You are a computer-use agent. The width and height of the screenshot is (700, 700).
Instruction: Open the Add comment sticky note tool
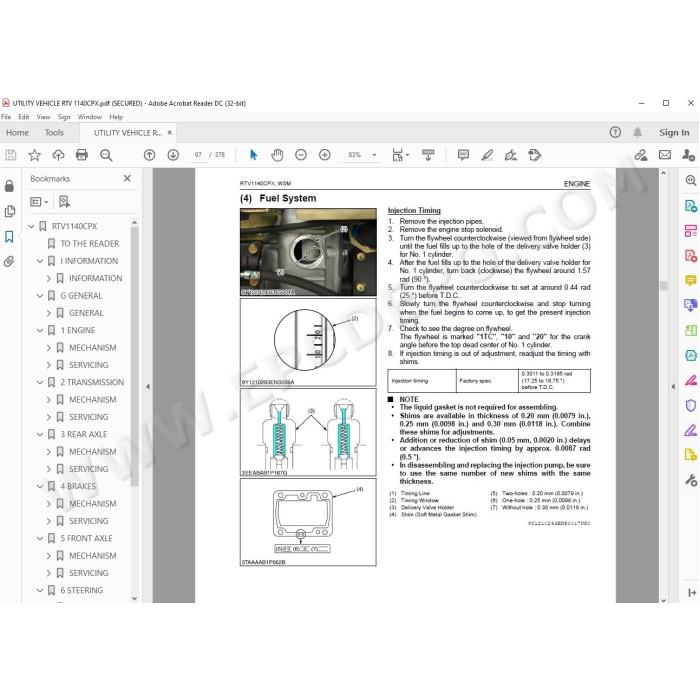tap(463, 155)
